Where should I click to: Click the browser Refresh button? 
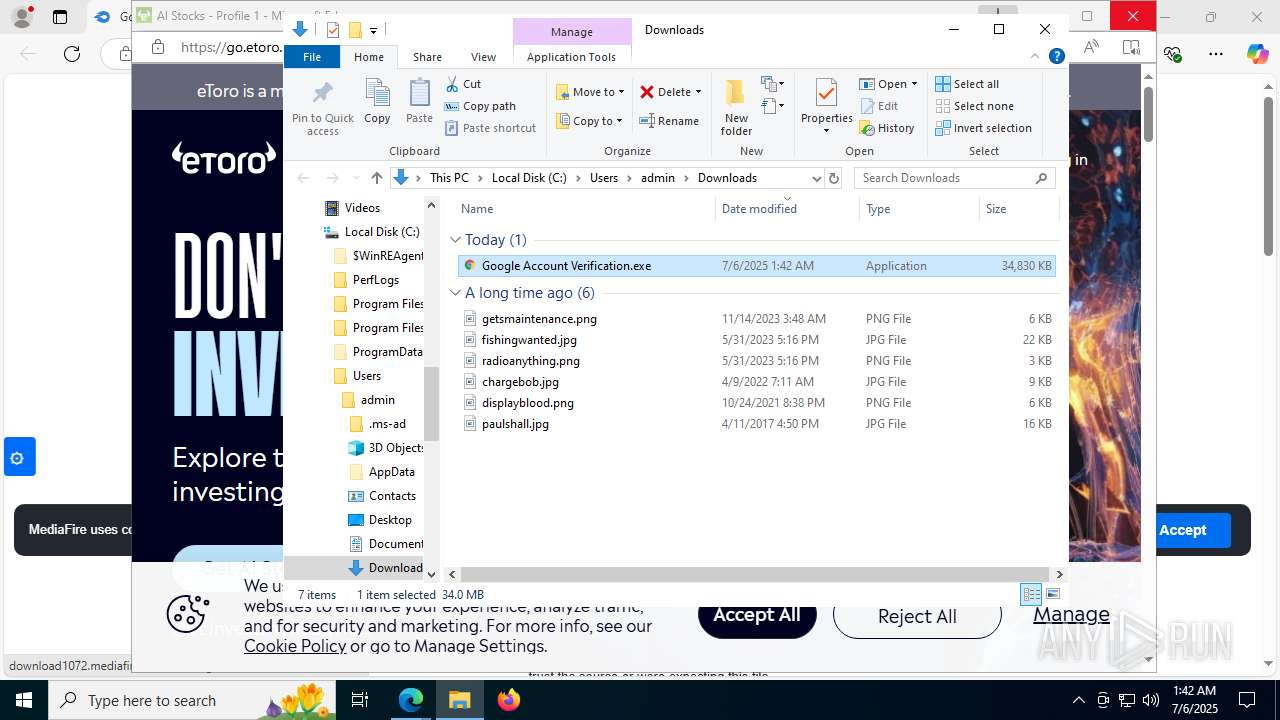coord(71,54)
